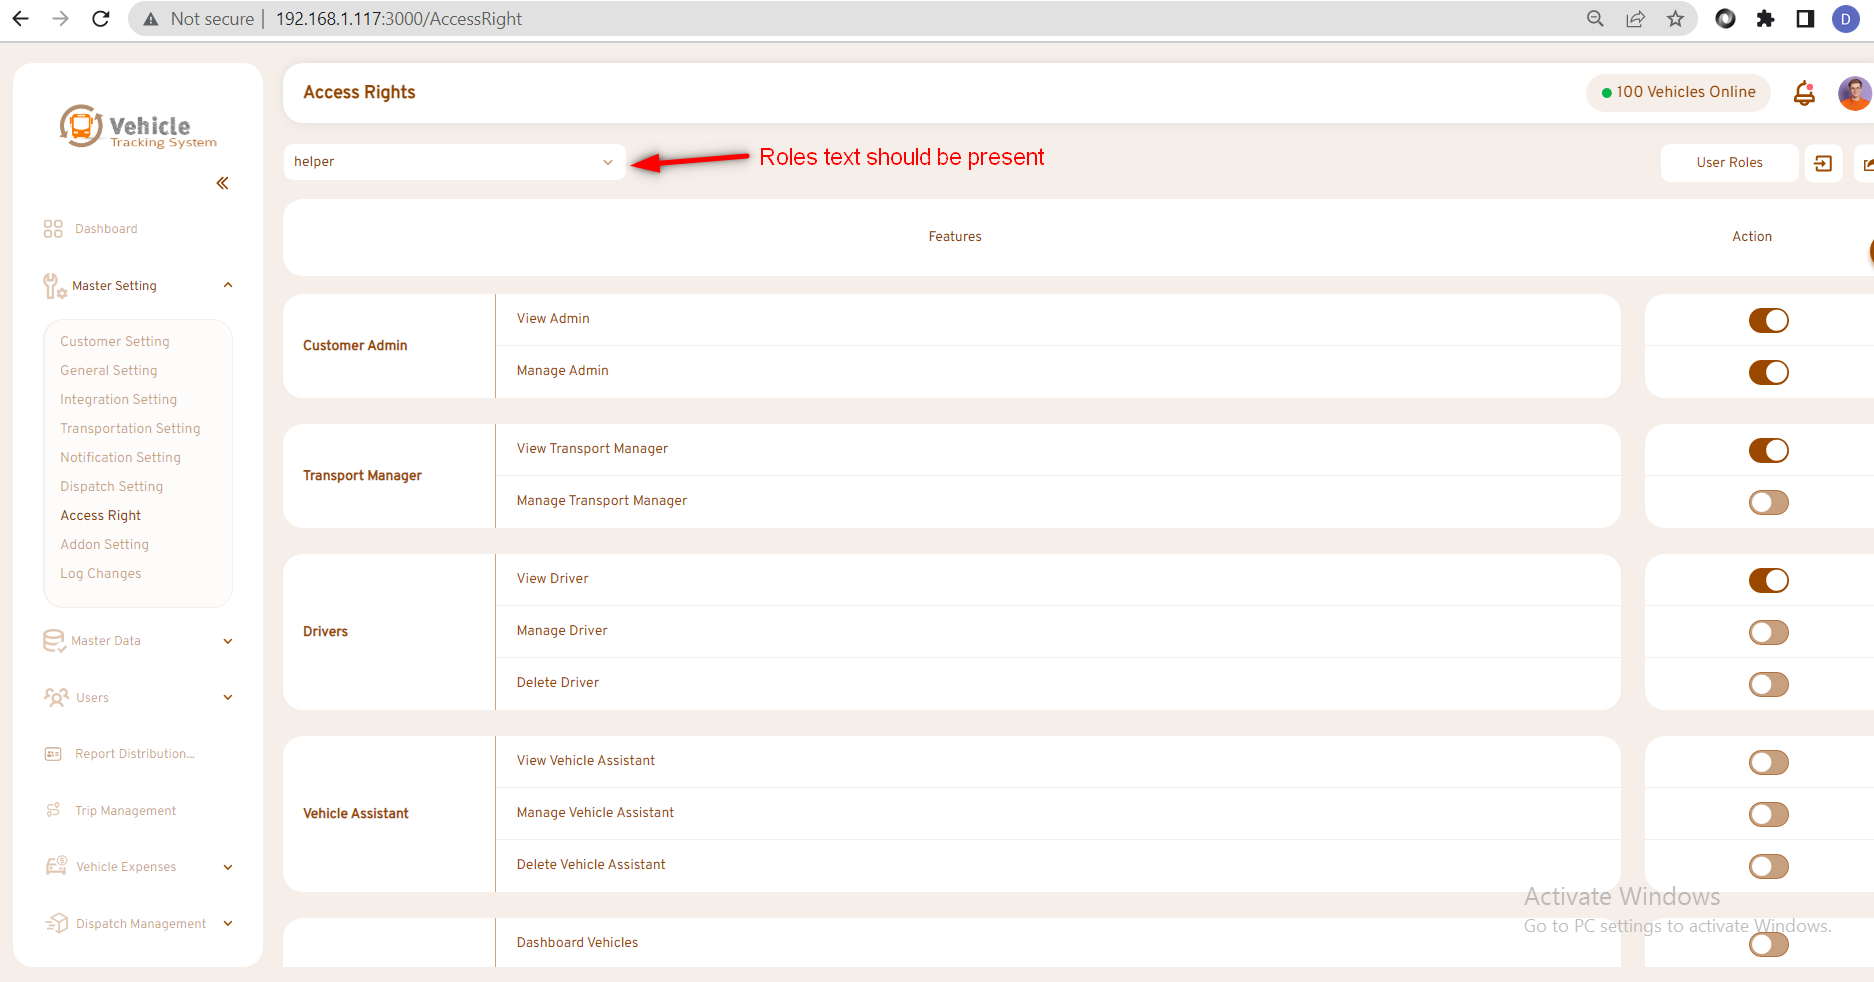Switch on the View Vehicle Assistant toggle

(x=1768, y=763)
